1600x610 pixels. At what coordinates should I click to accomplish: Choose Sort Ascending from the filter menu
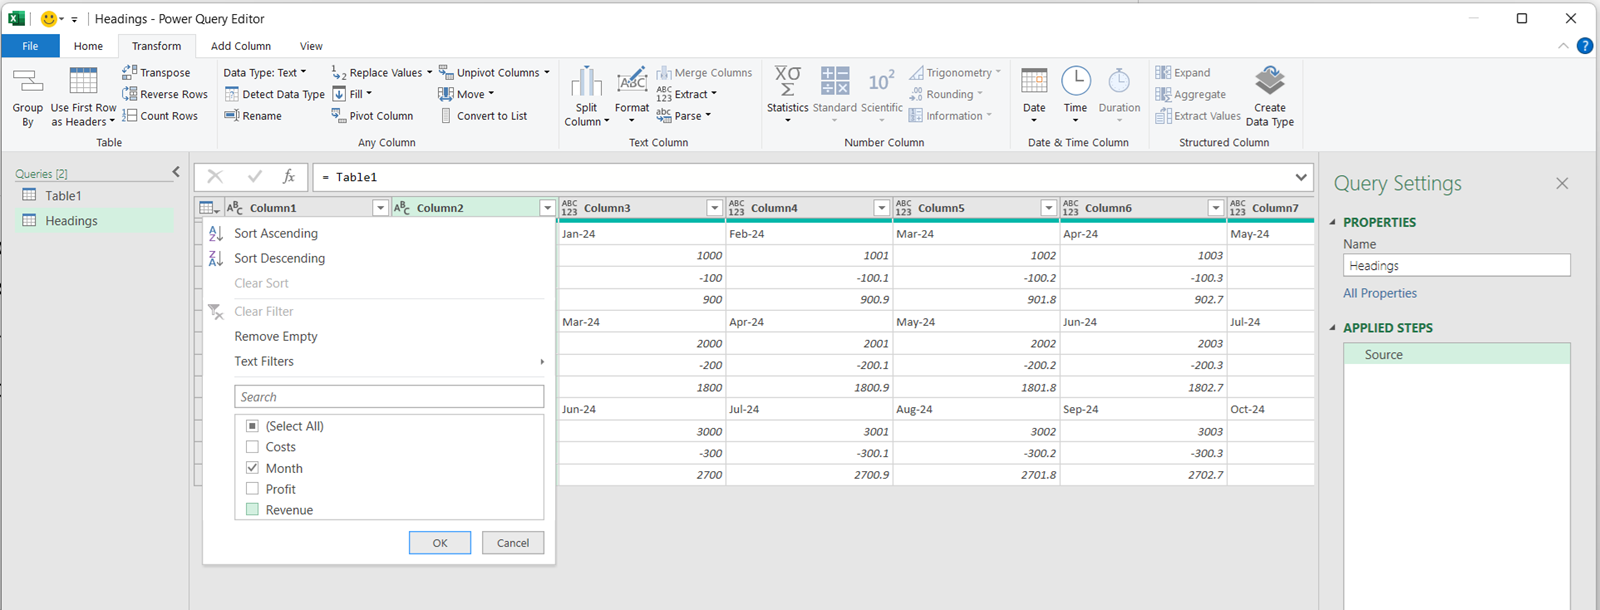pos(276,233)
